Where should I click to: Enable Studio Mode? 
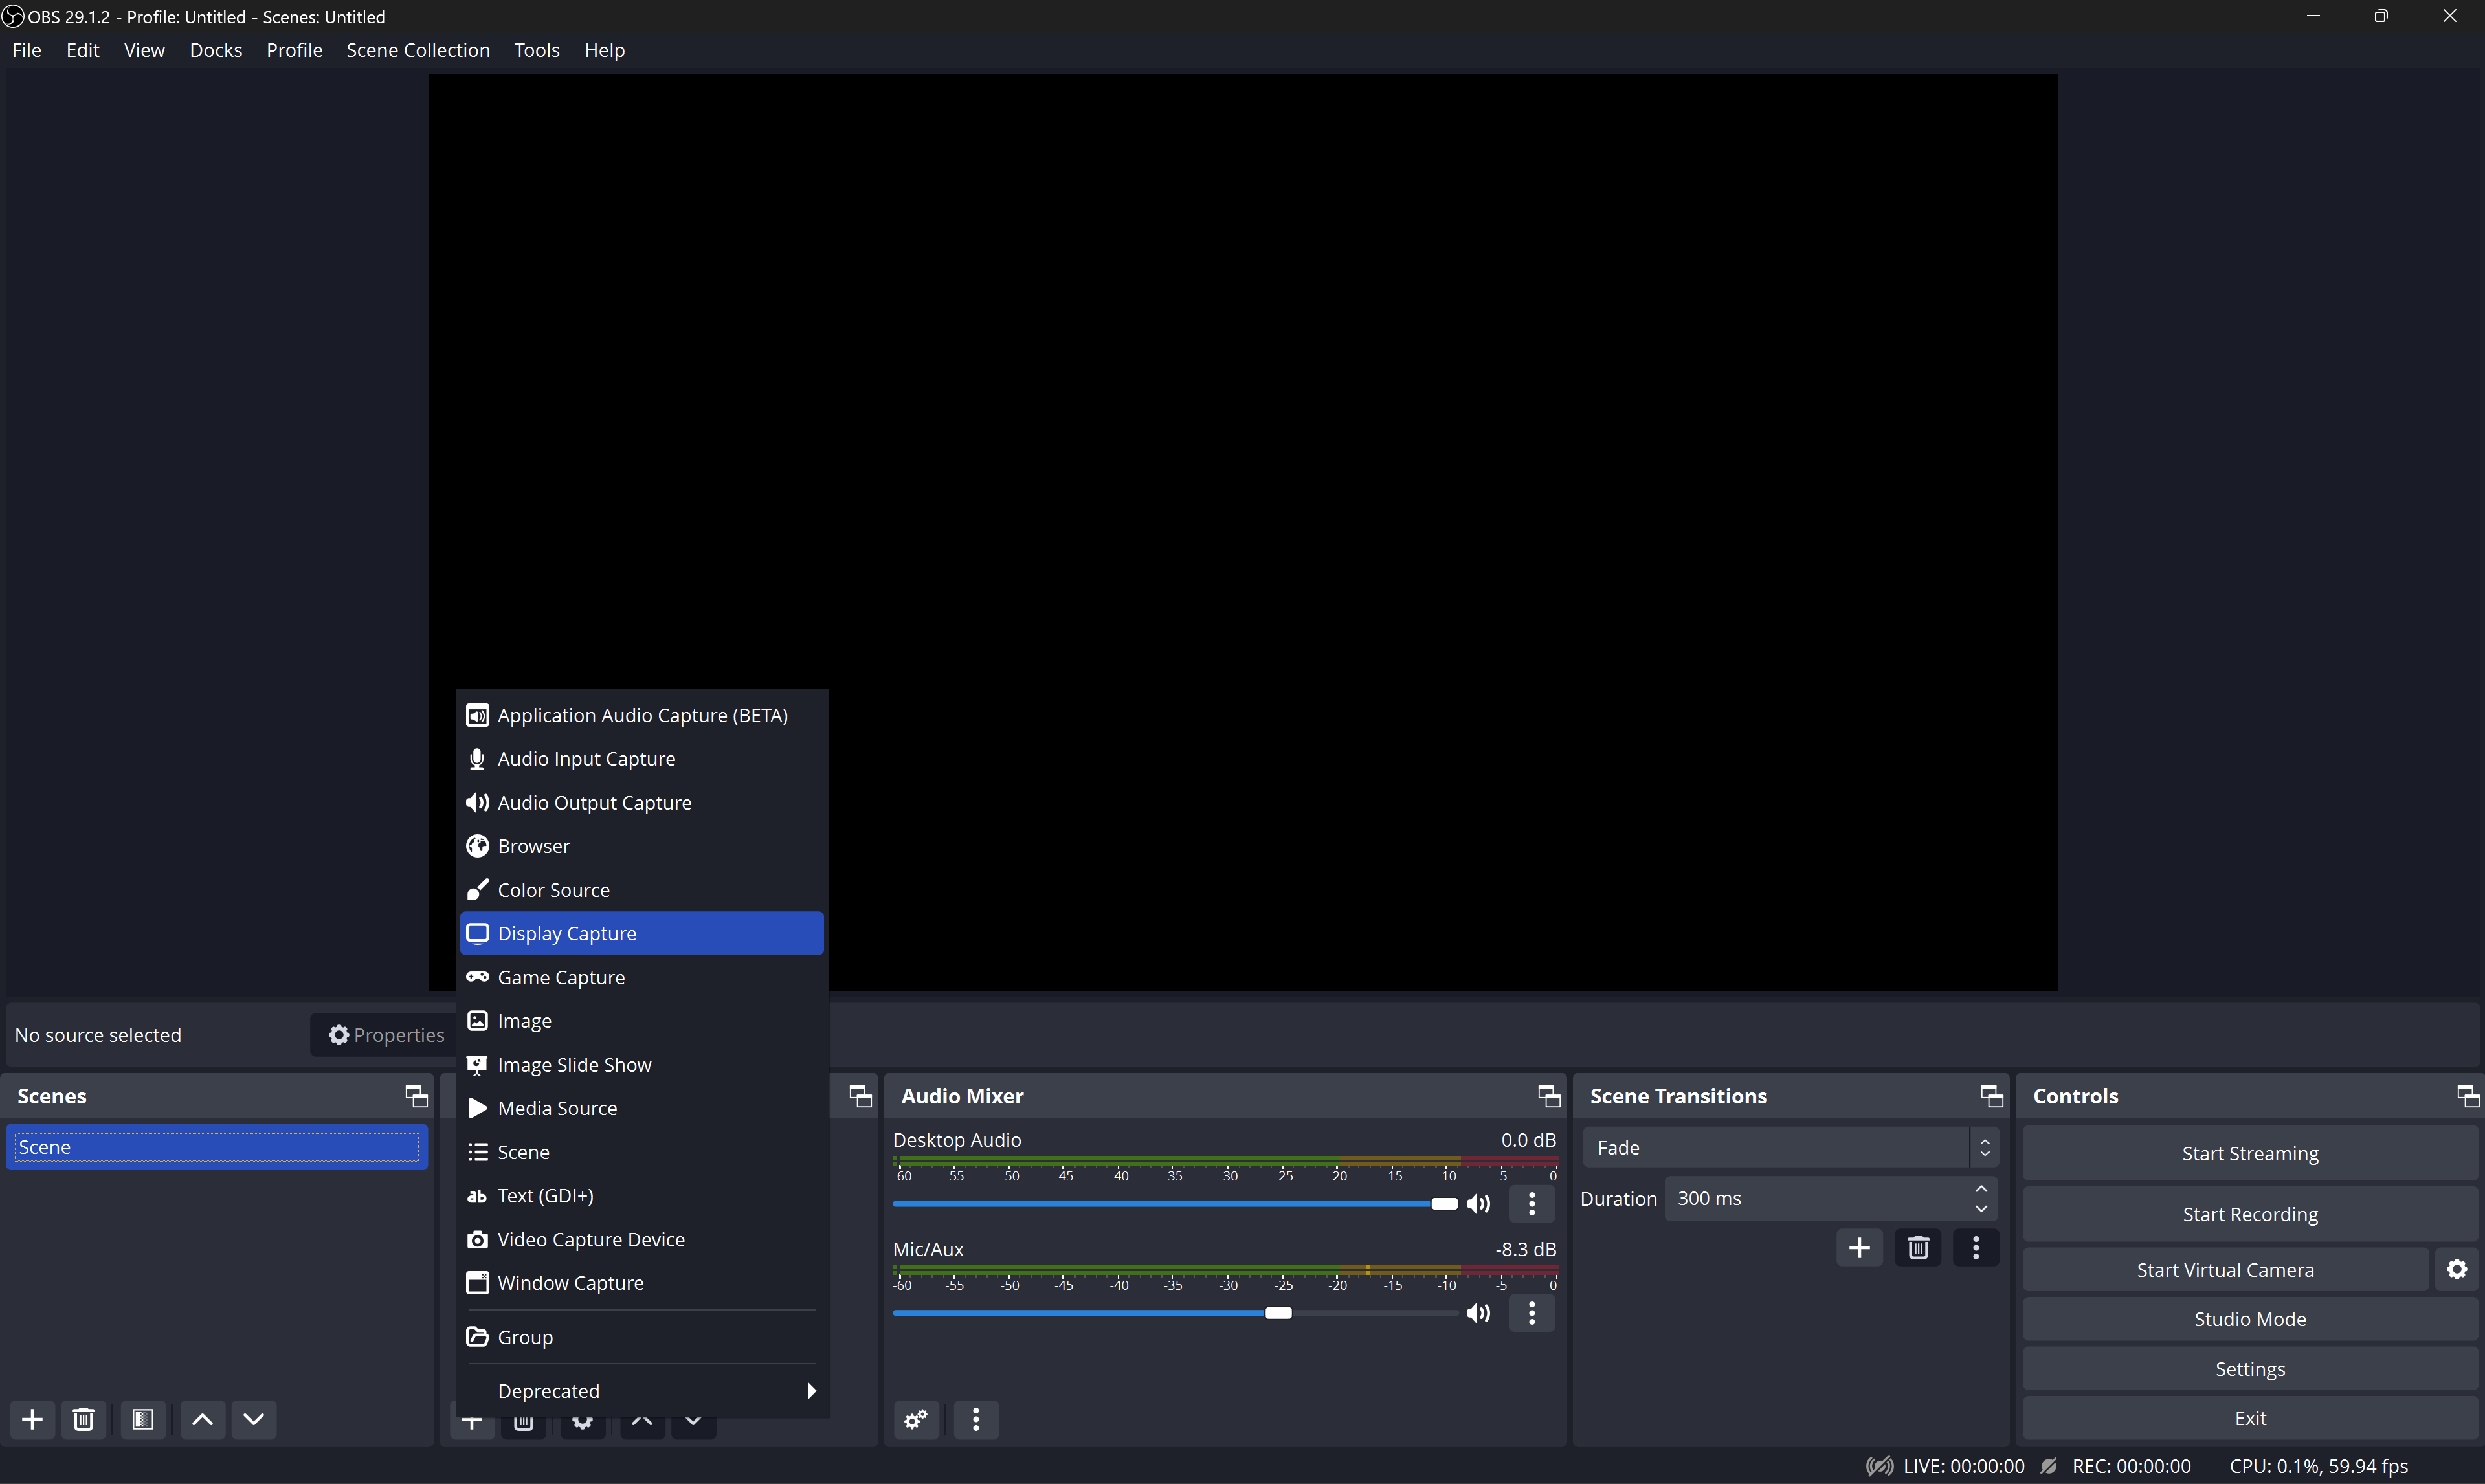click(x=2249, y=1318)
